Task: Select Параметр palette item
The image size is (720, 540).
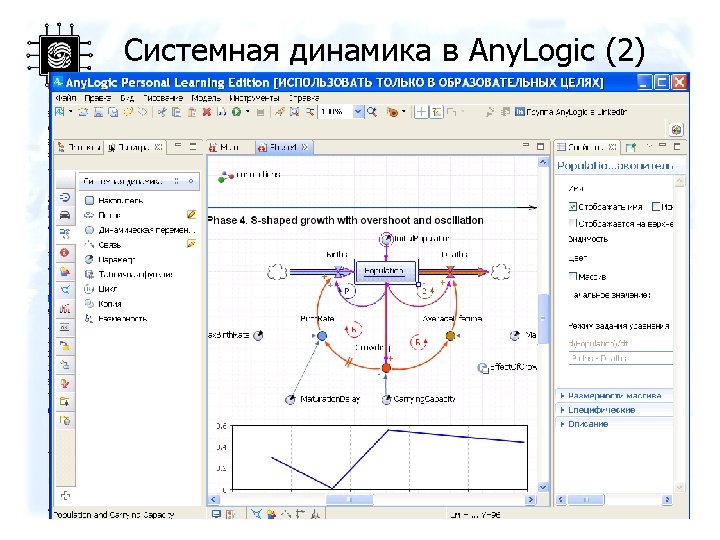Action: tap(110, 259)
